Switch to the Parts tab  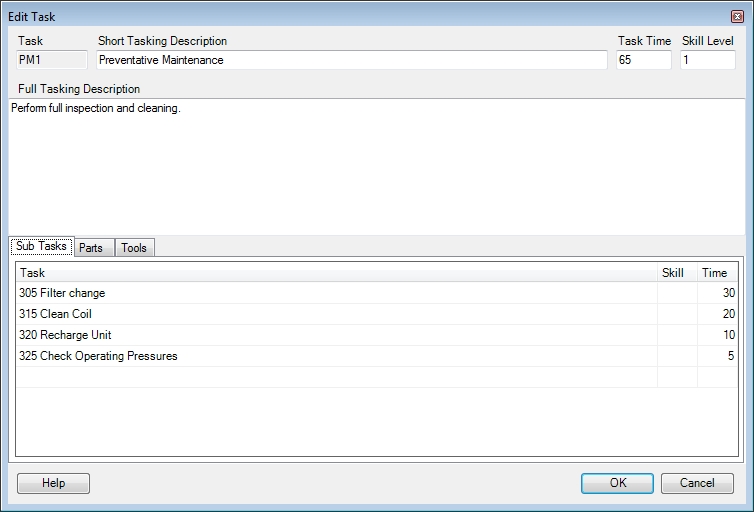point(91,248)
